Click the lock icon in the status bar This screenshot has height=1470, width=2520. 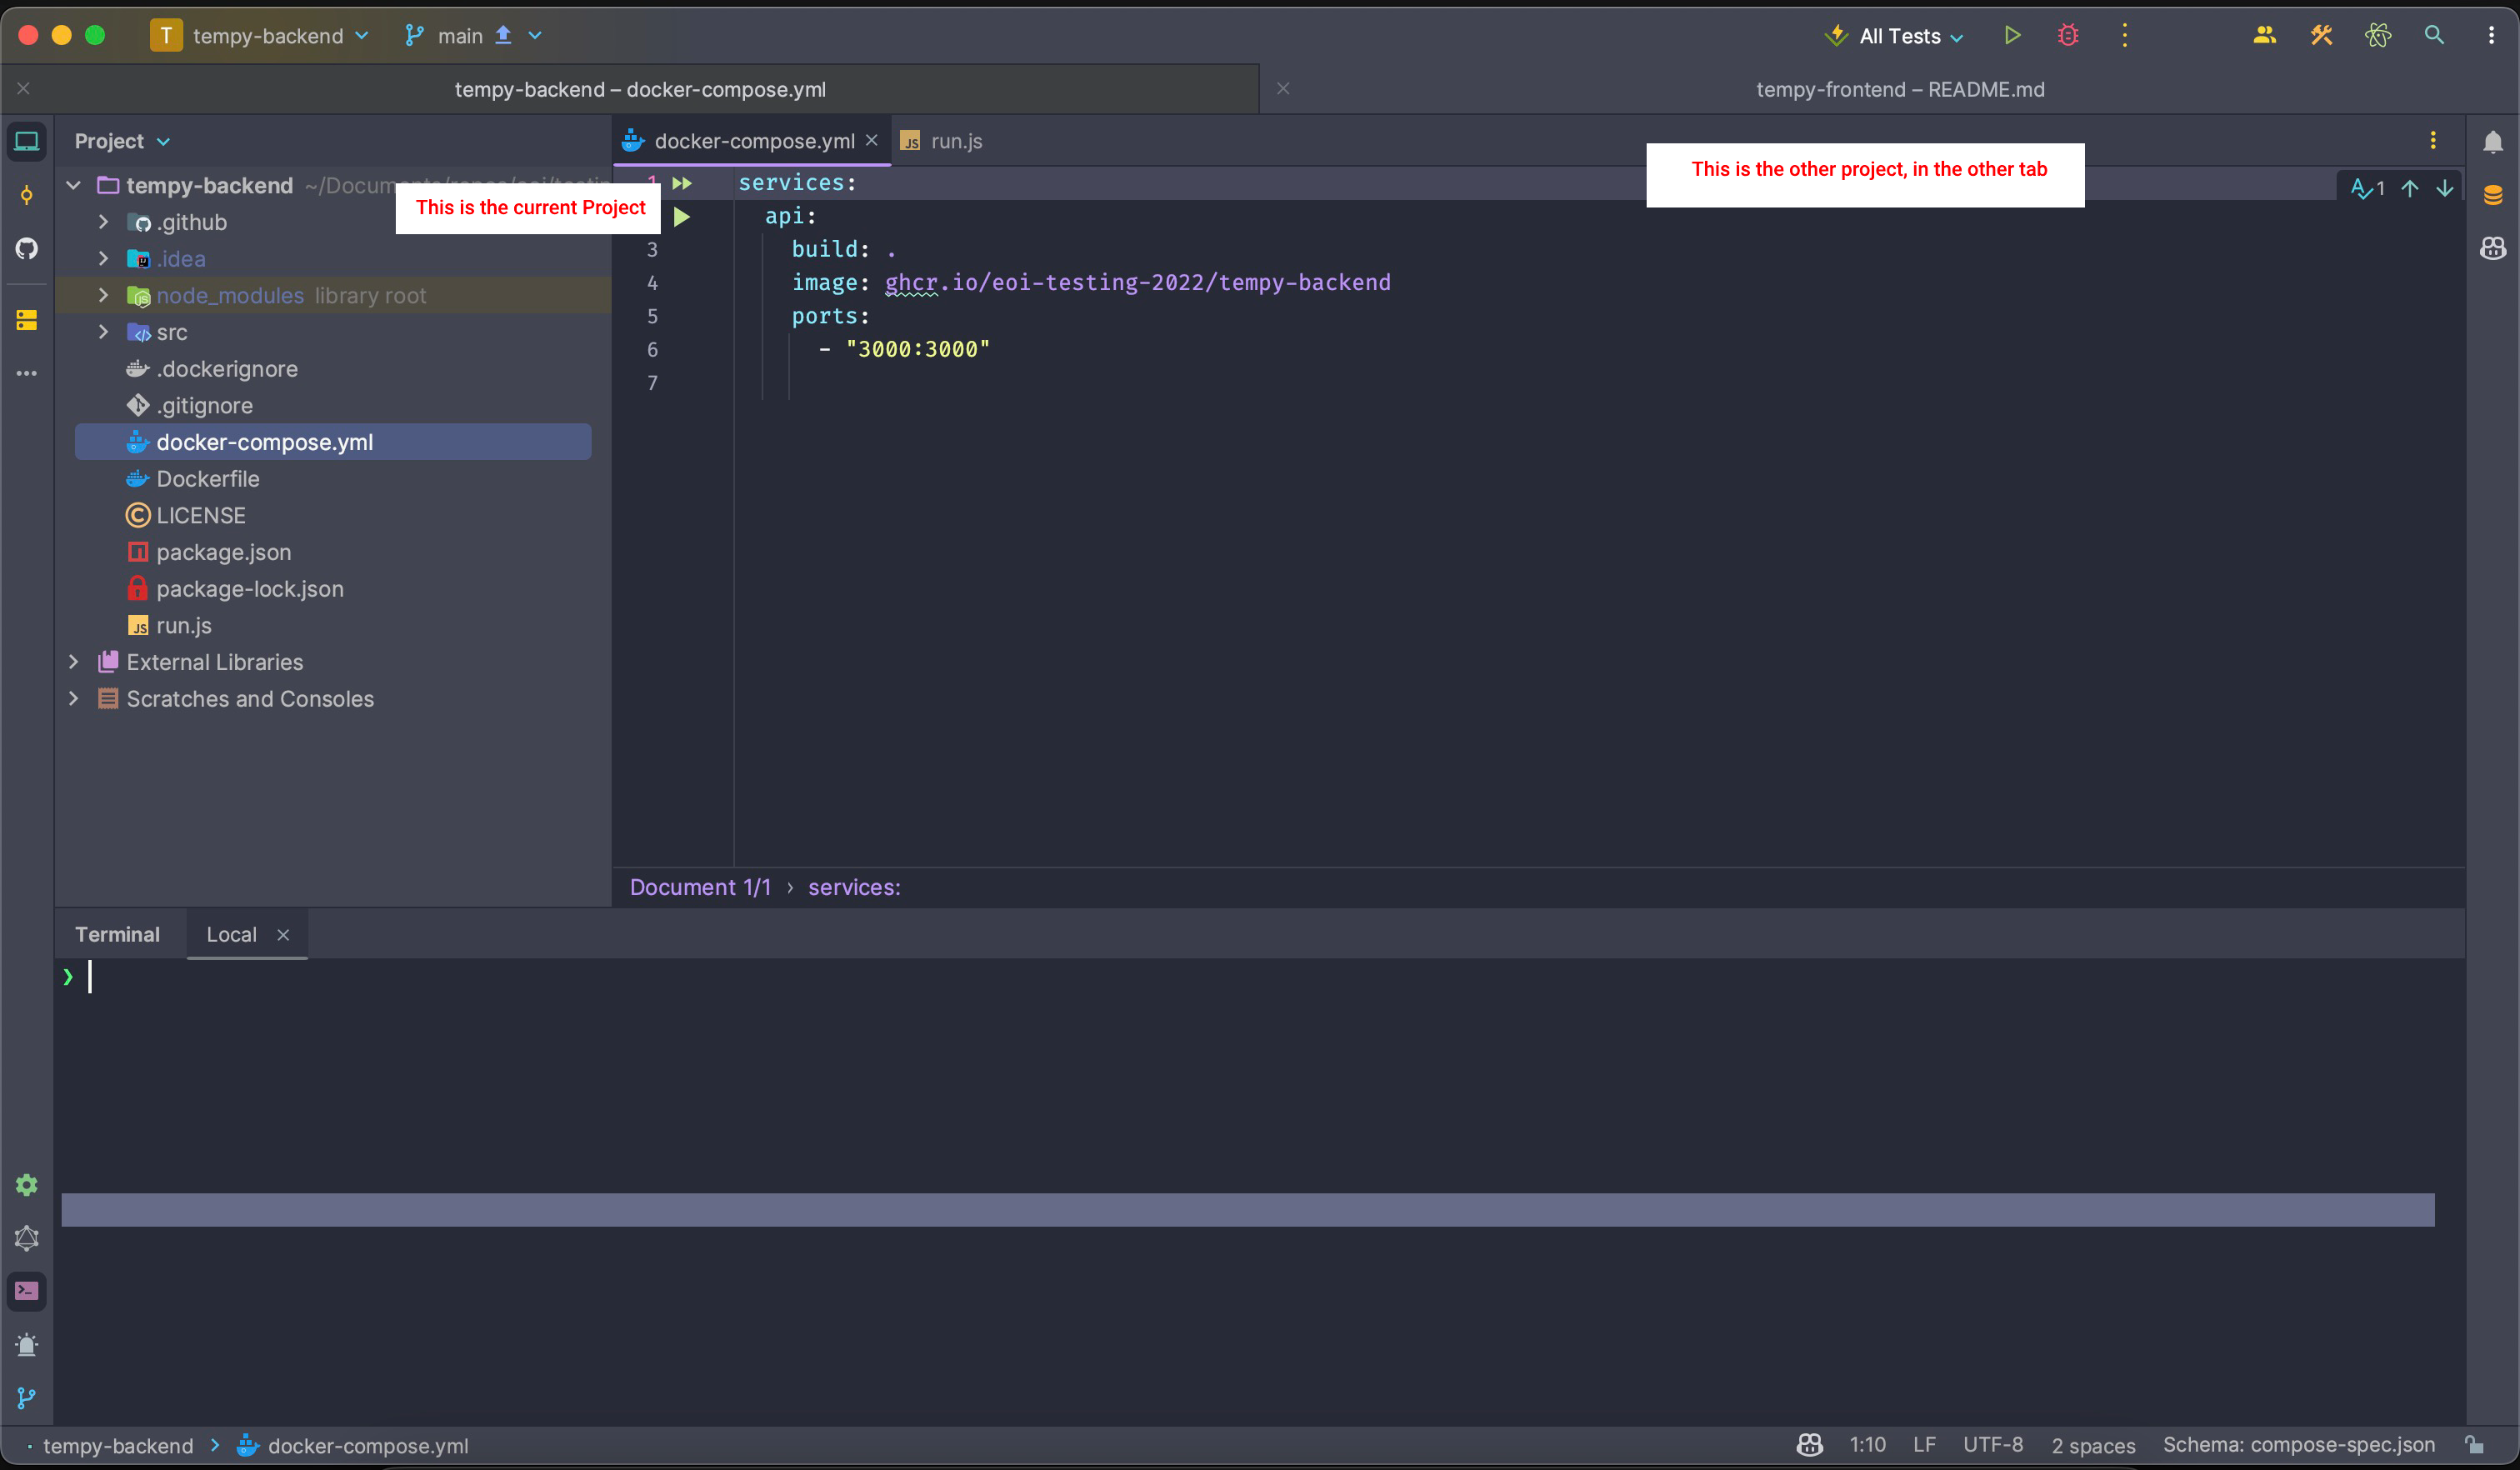coord(2475,1444)
